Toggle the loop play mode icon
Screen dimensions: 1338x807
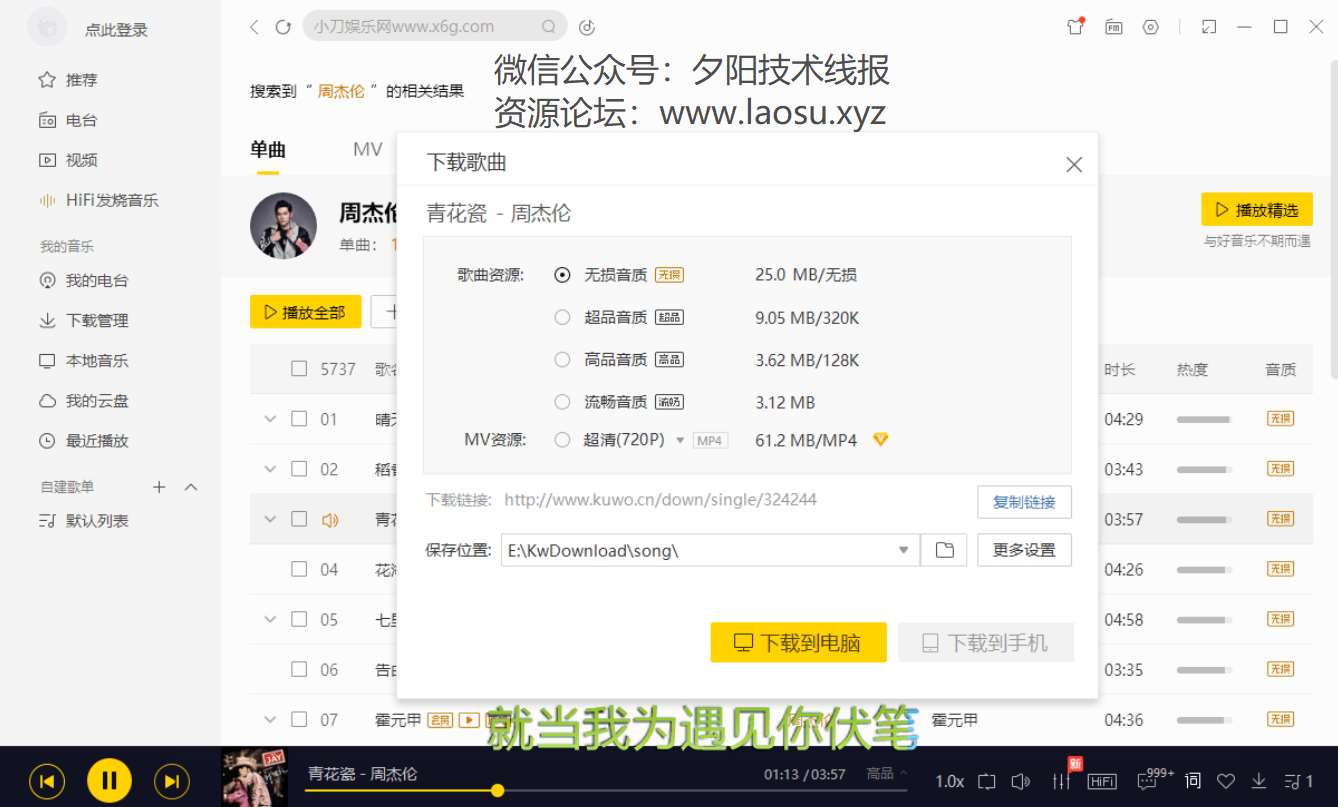987,781
